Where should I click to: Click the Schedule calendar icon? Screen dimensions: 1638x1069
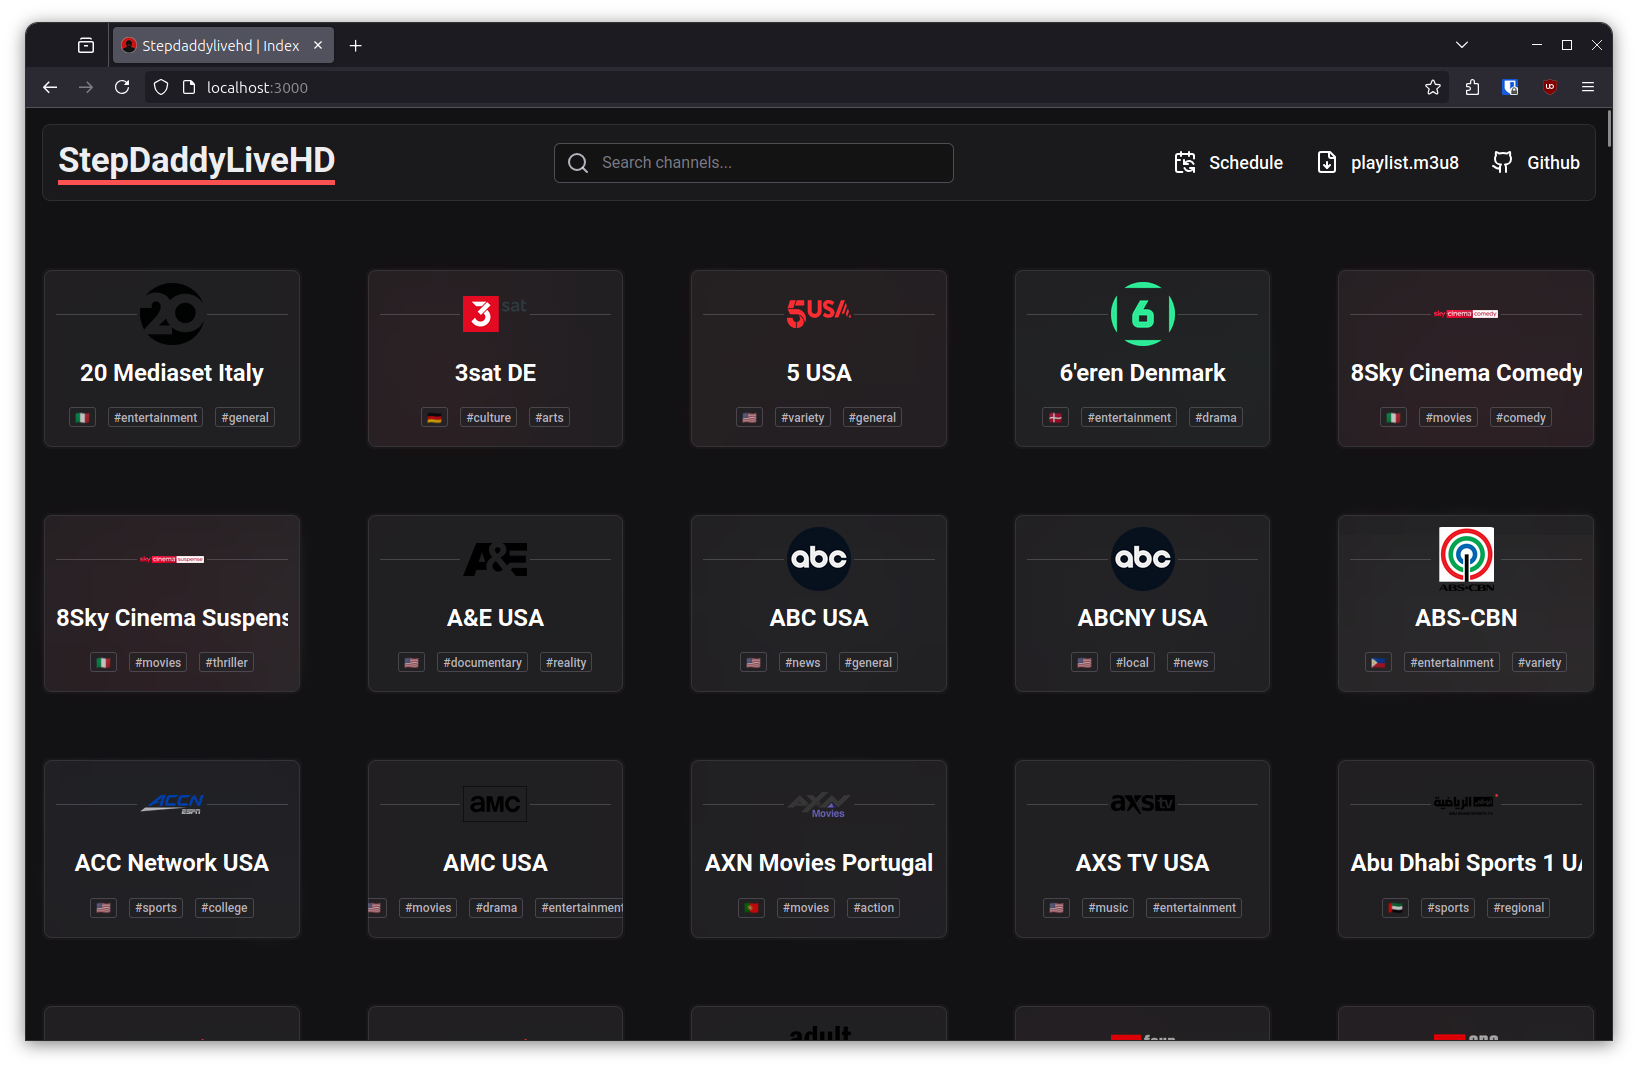point(1185,162)
